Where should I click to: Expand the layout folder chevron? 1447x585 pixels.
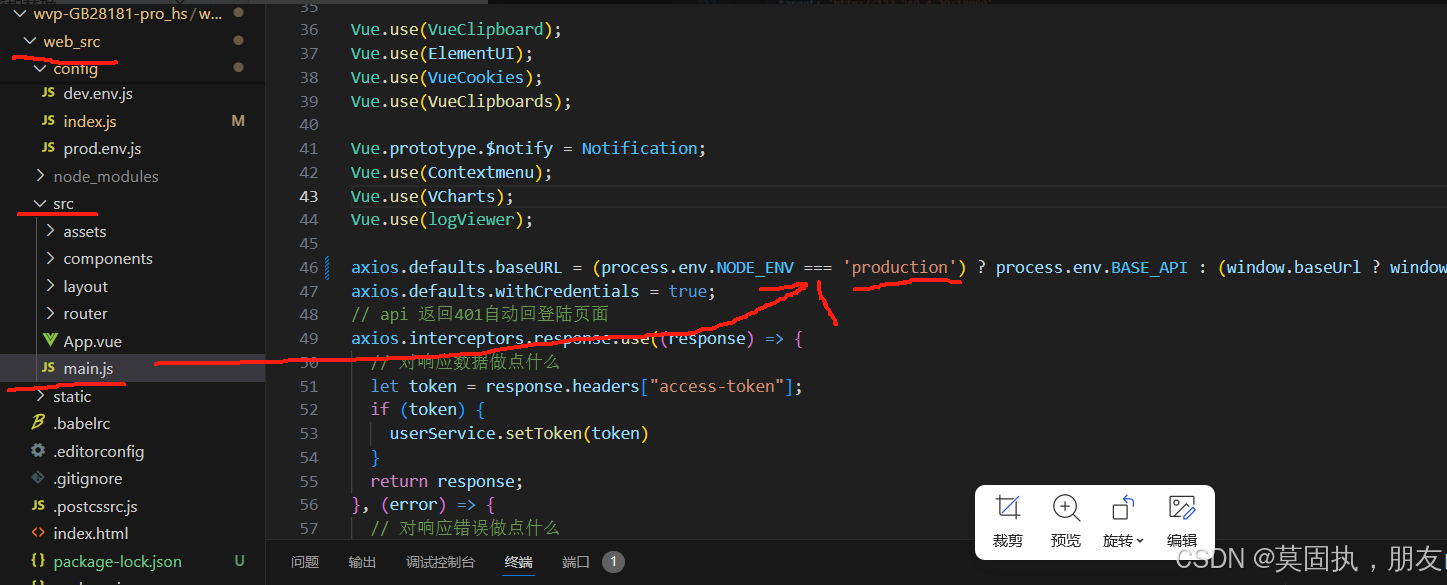click(51, 286)
